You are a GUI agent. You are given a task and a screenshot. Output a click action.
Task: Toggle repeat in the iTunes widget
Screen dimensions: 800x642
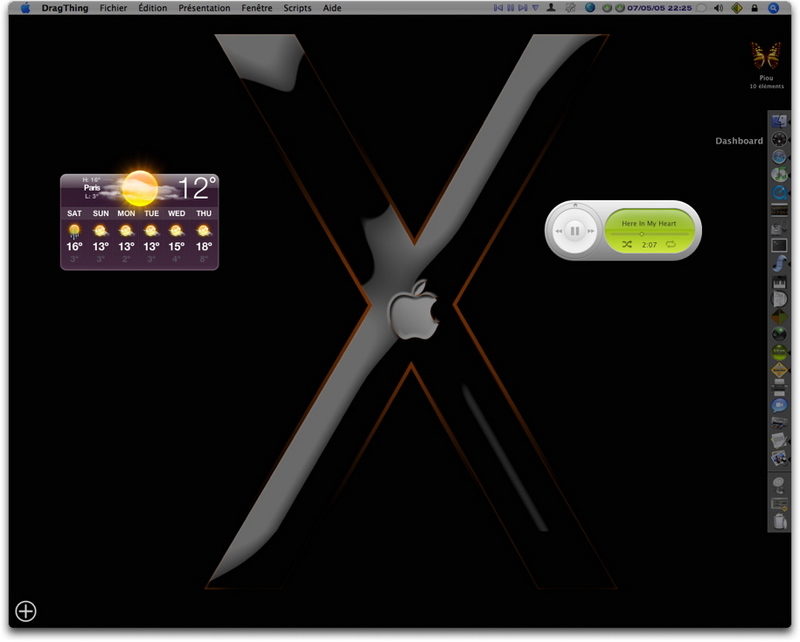pyautogui.click(x=671, y=245)
